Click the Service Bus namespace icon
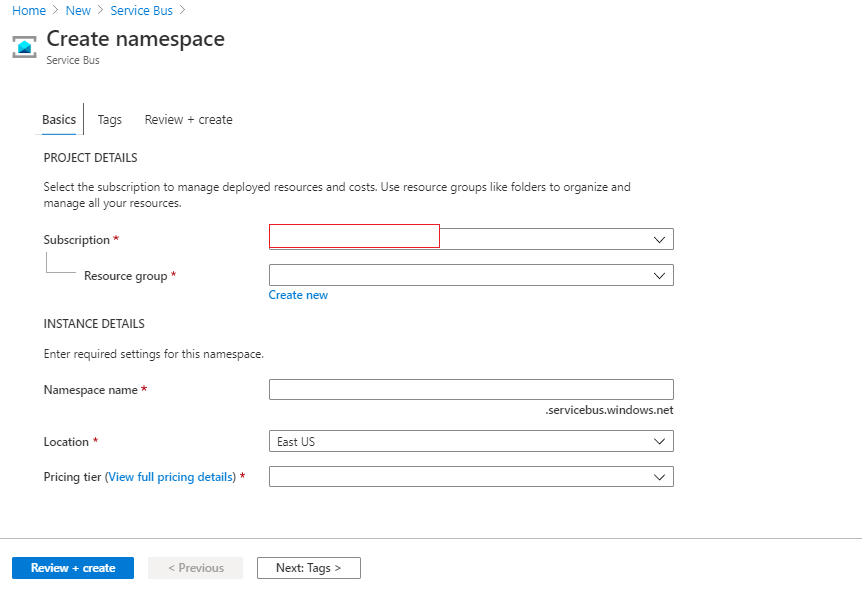This screenshot has width=862, height=589. 24,47
